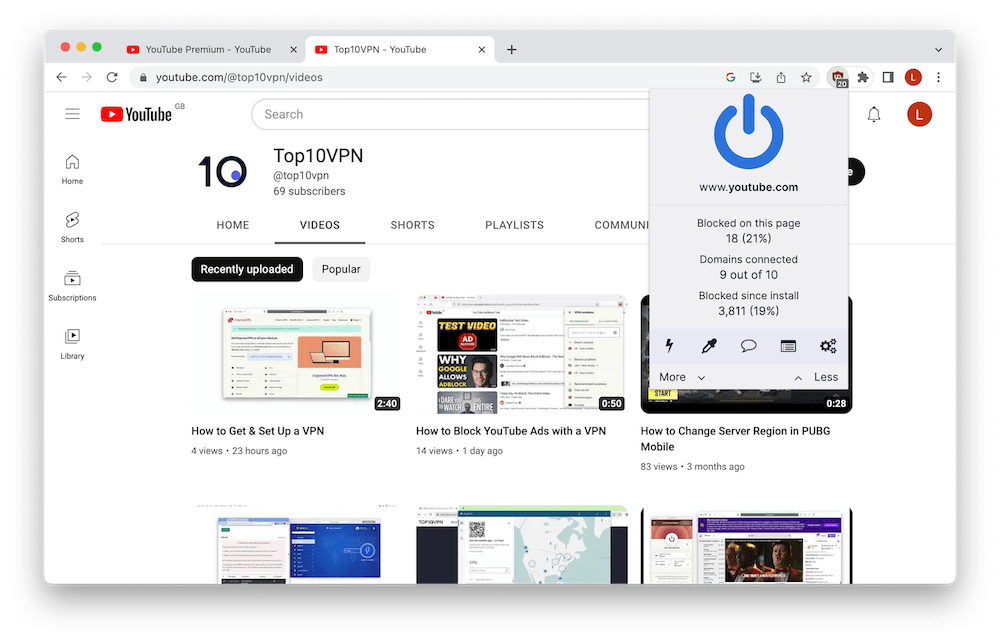1000x642 pixels.
Task: Collapse popup using the Less option
Action: point(816,377)
